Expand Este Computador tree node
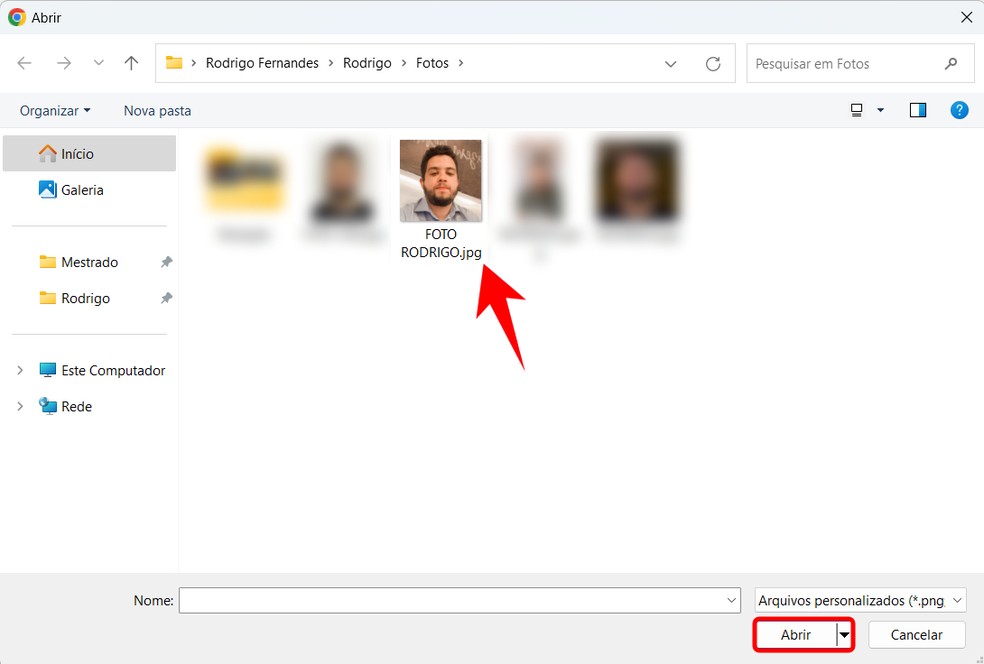The image size is (984, 664). 20,370
